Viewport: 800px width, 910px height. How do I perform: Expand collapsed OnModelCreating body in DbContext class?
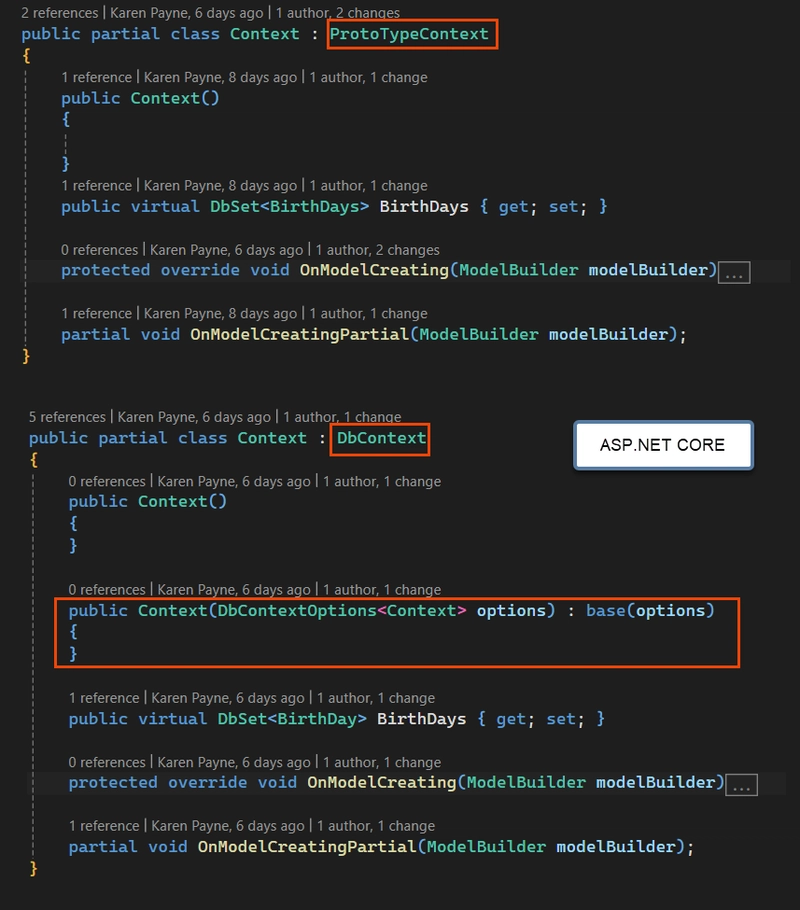pos(741,785)
